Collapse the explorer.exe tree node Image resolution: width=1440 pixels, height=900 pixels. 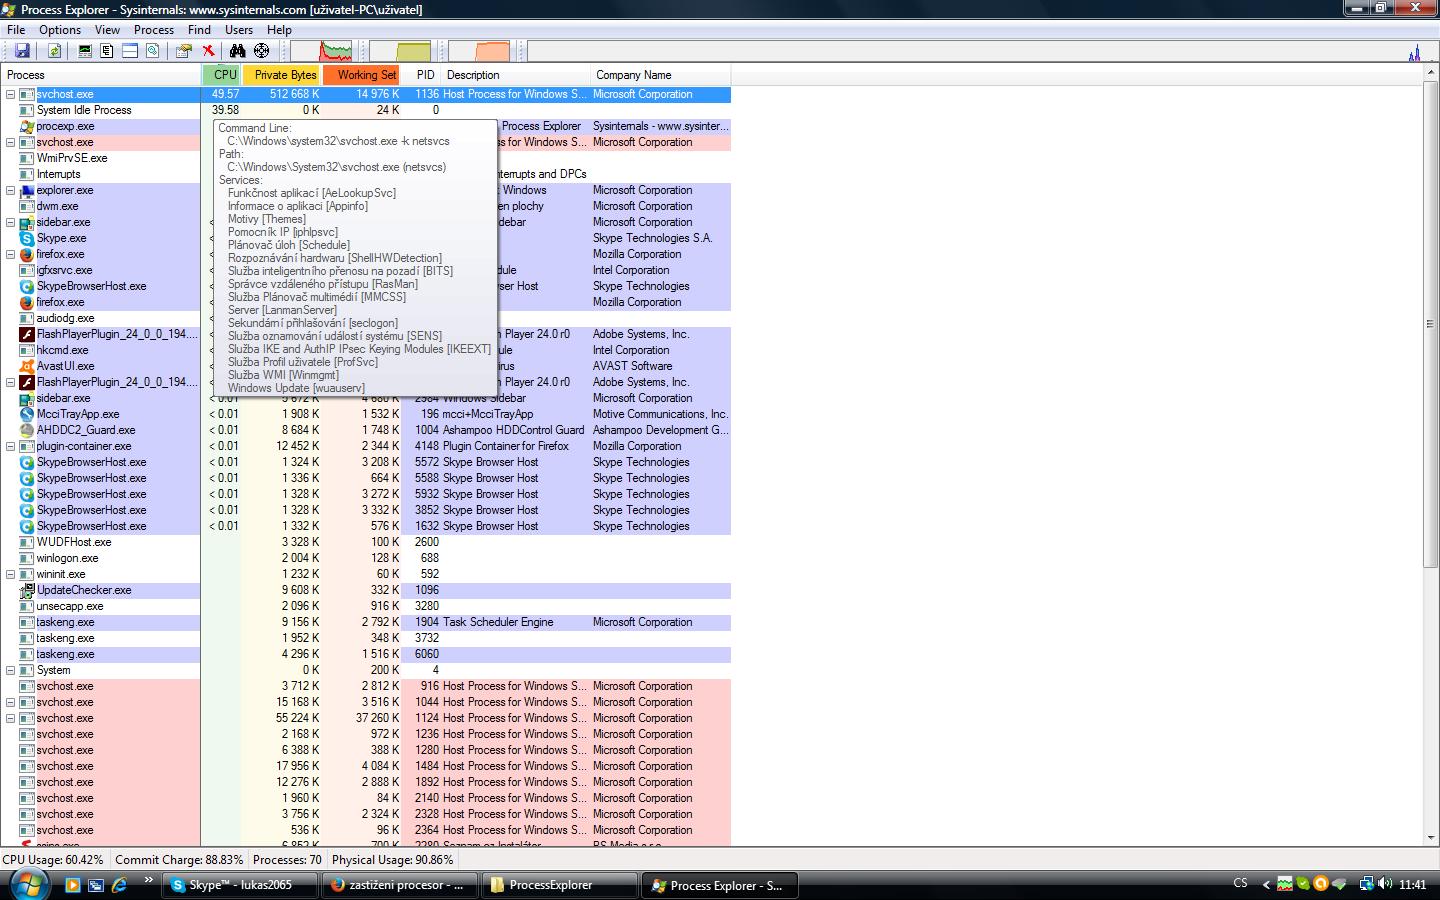pyautogui.click(x=11, y=190)
